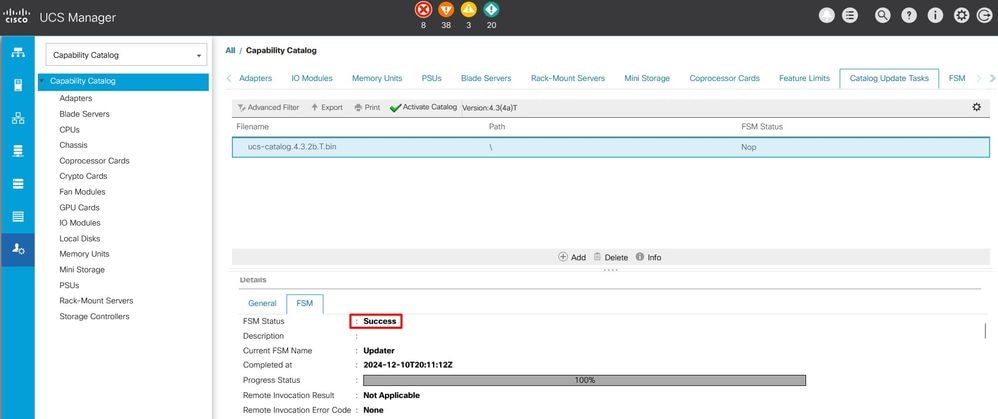Select Chassis in the navigation tree
This screenshot has height=419, width=998.
pyautogui.click(x=73, y=145)
